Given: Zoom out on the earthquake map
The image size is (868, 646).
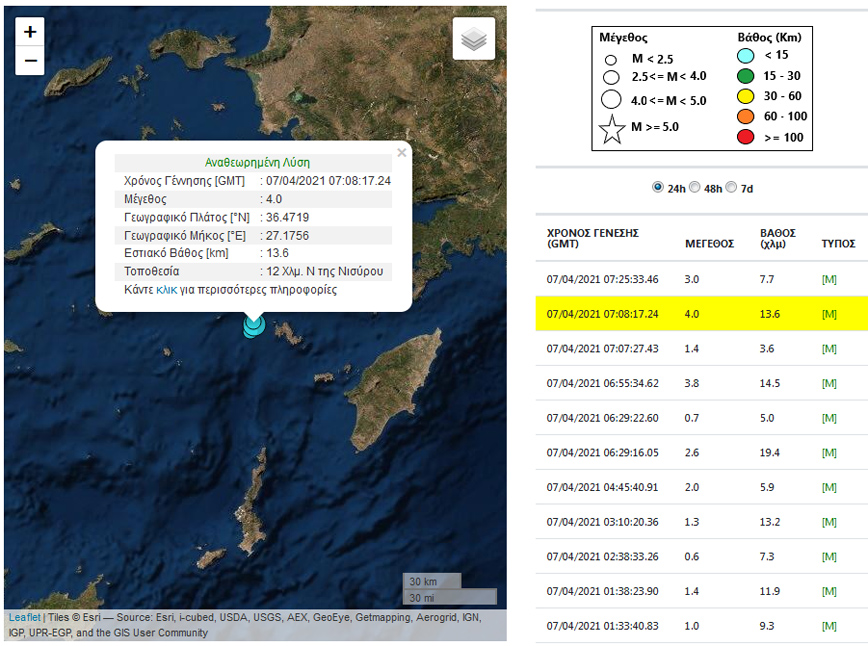Looking at the screenshot, I should pos(30,61).
